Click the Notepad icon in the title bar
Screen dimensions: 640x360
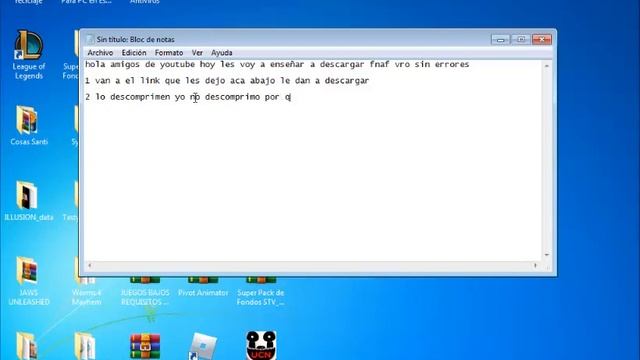pos(90,39)
